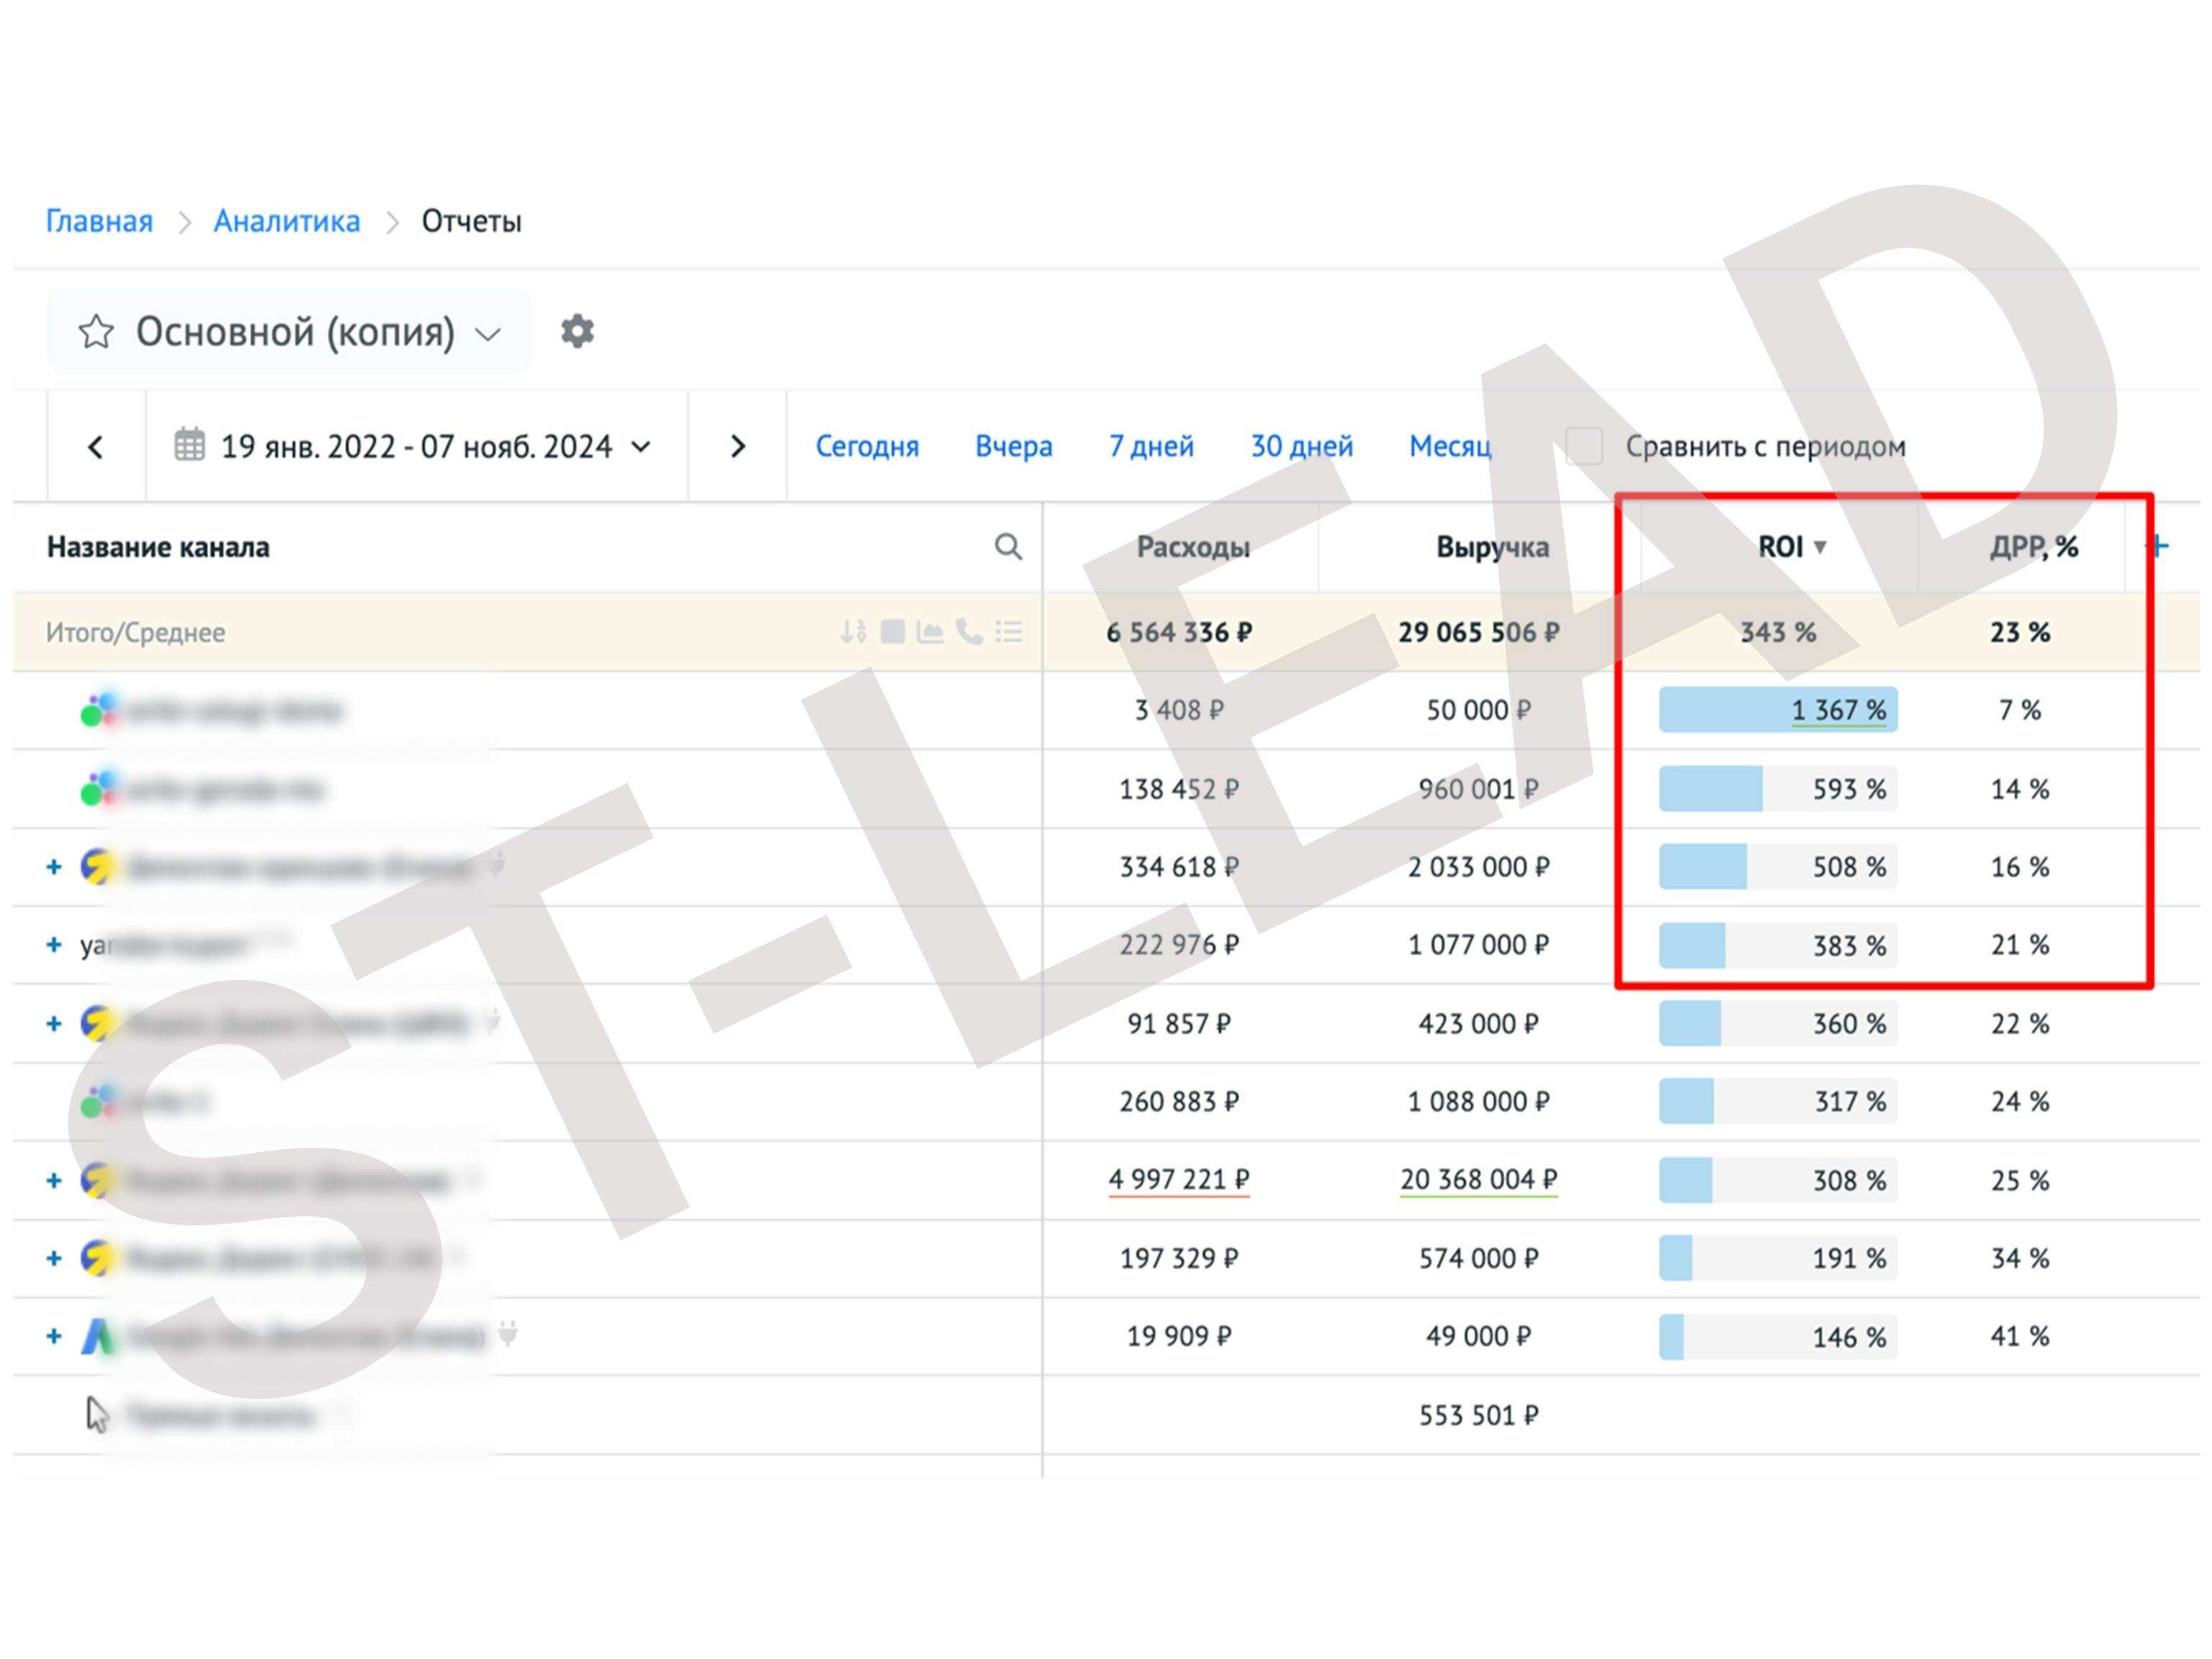Expand the channel row with 19 909 ₽ expenses
The height and width of the screenshot is (1659, 2212).
(54, 1336)
